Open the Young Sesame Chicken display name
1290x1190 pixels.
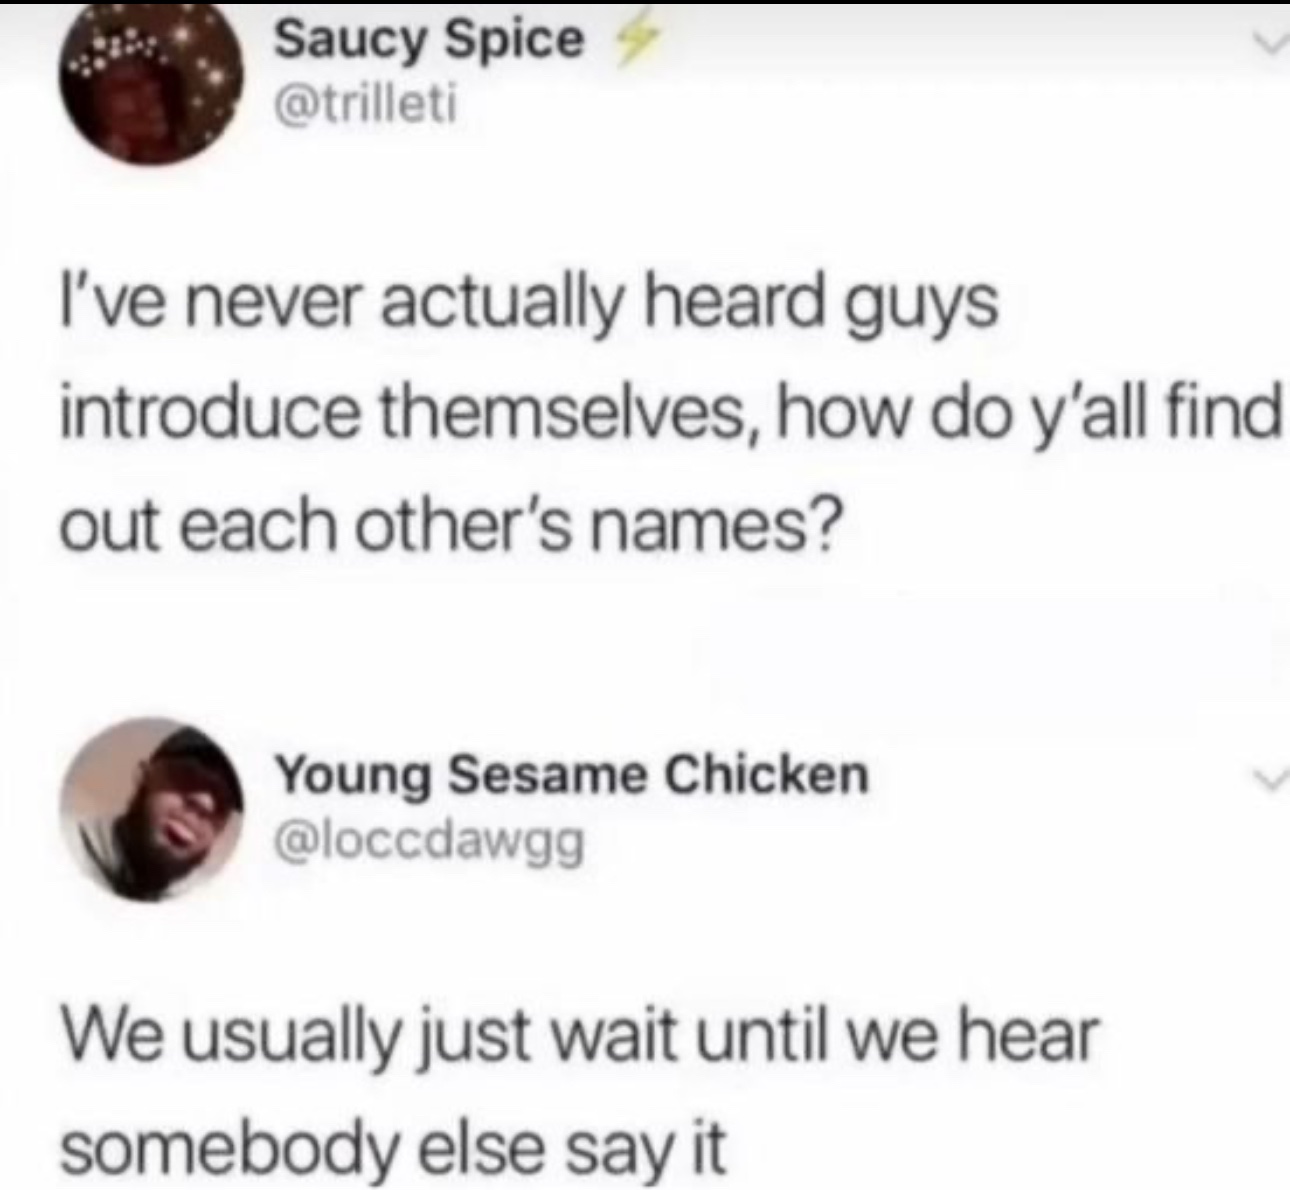tap(572, 775)
